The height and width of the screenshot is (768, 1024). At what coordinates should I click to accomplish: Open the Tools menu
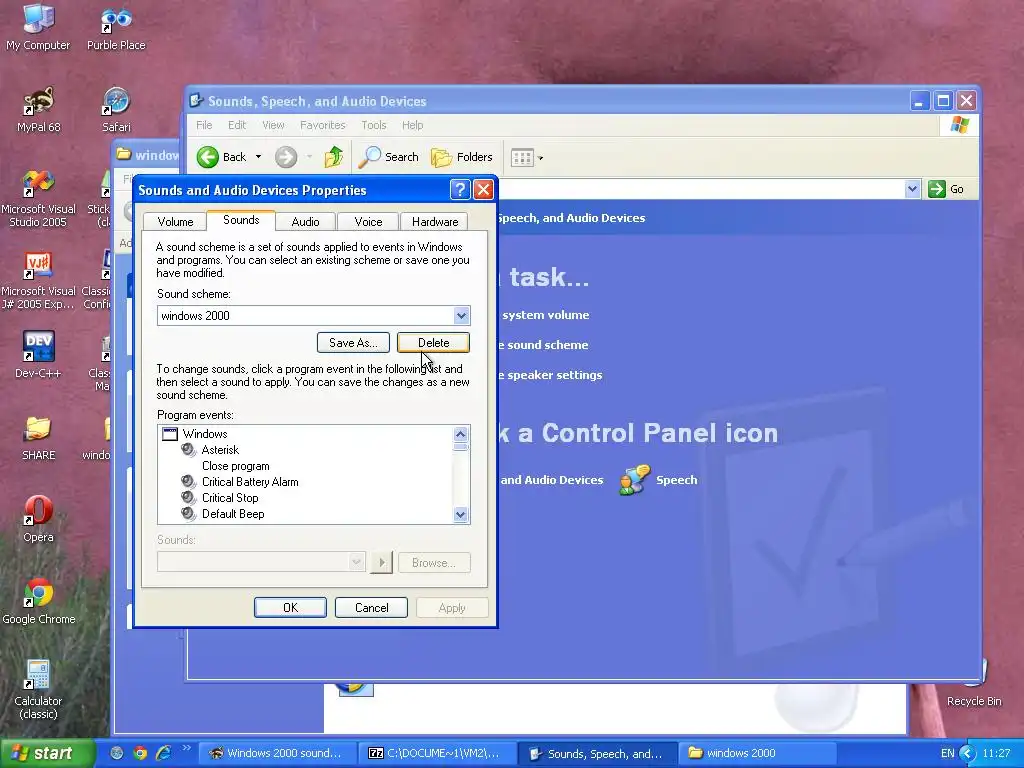[374, 125]
